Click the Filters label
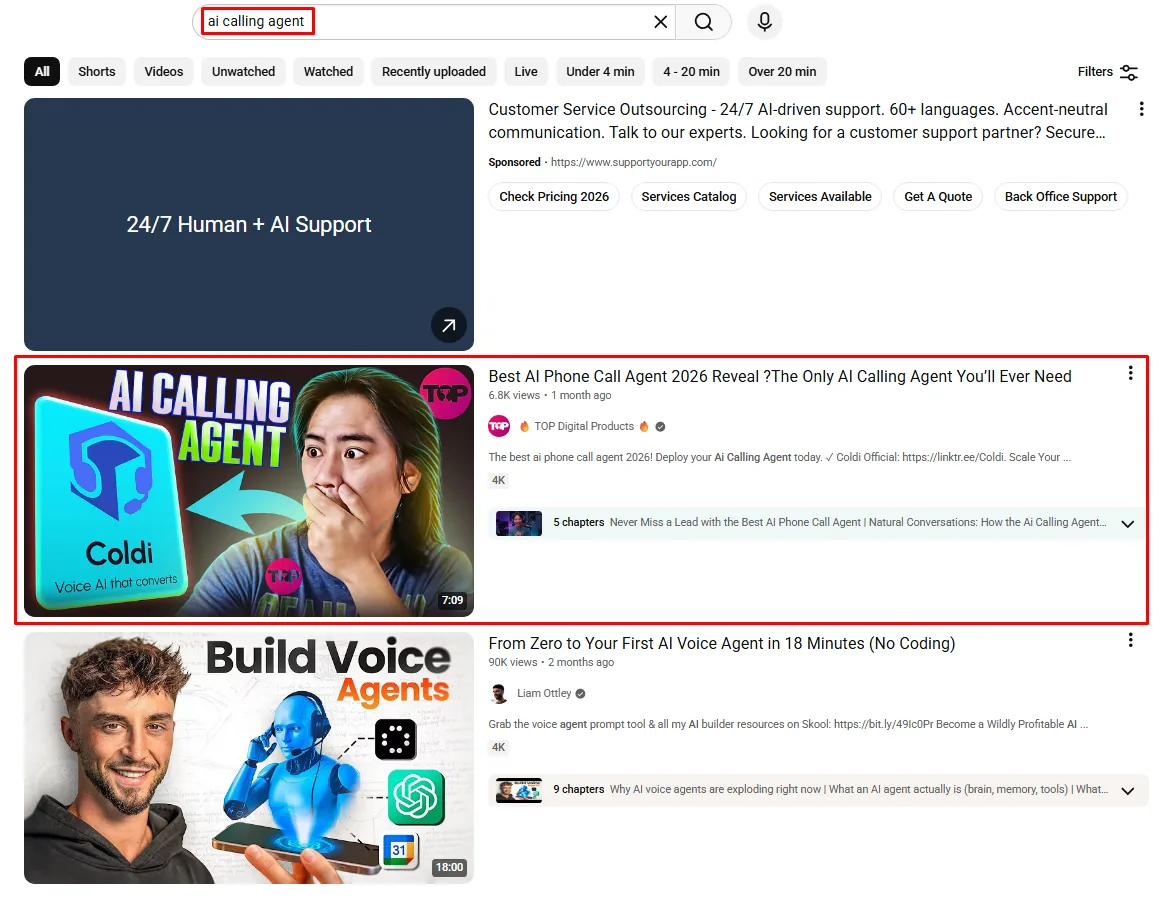 coord(1095,72)
